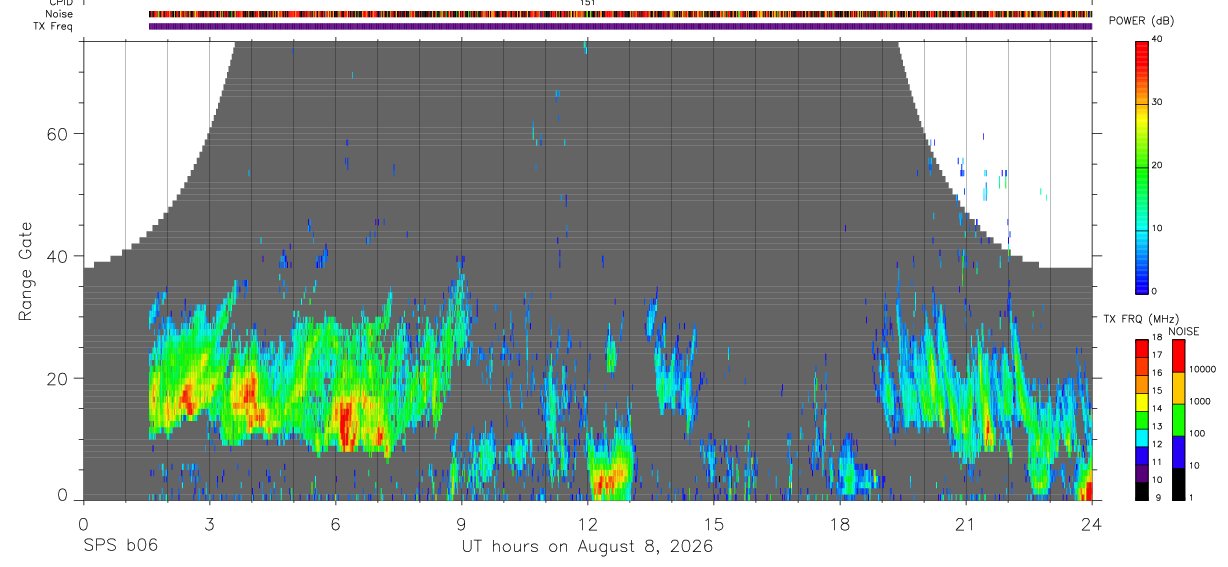
Task: Click the x-axis tick label 21
Action: pyautogui.click(x=965, y=523)
